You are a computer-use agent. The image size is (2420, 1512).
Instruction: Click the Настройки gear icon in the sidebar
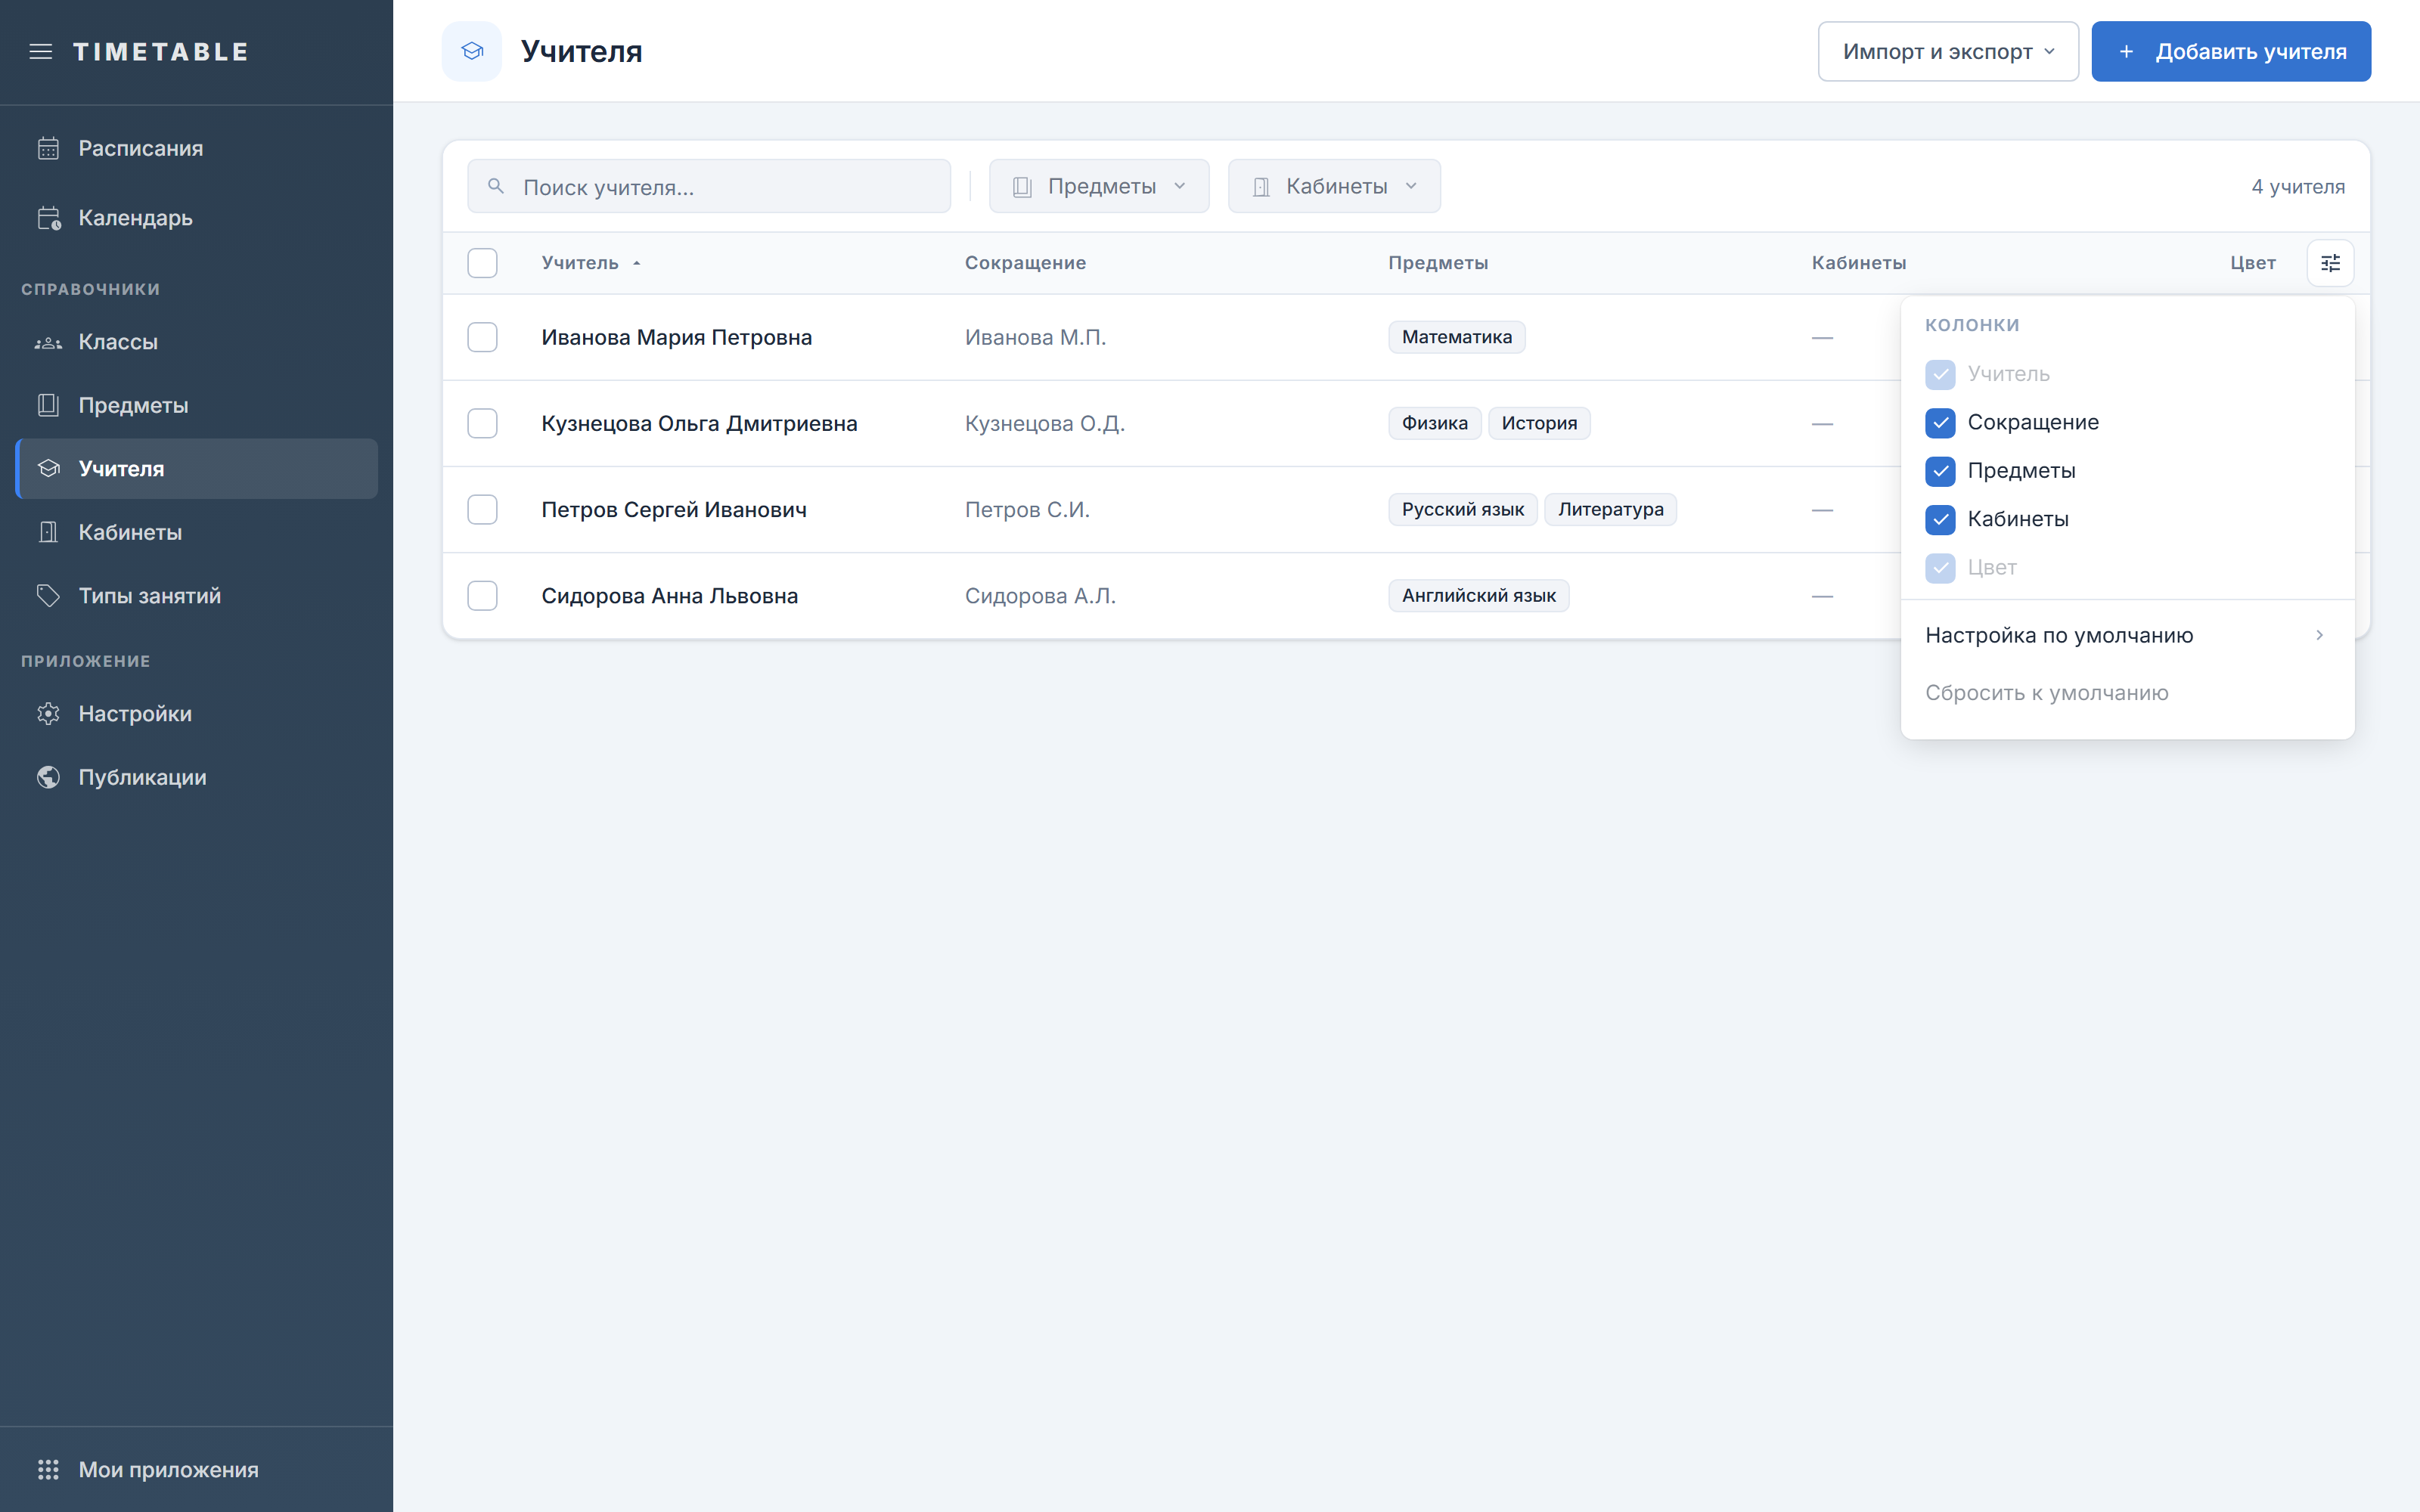pyautogui.click(x=48, y=714)
